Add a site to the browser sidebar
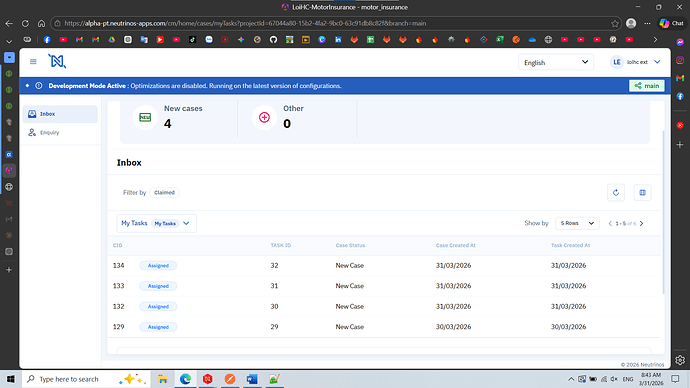 (680, 145)
